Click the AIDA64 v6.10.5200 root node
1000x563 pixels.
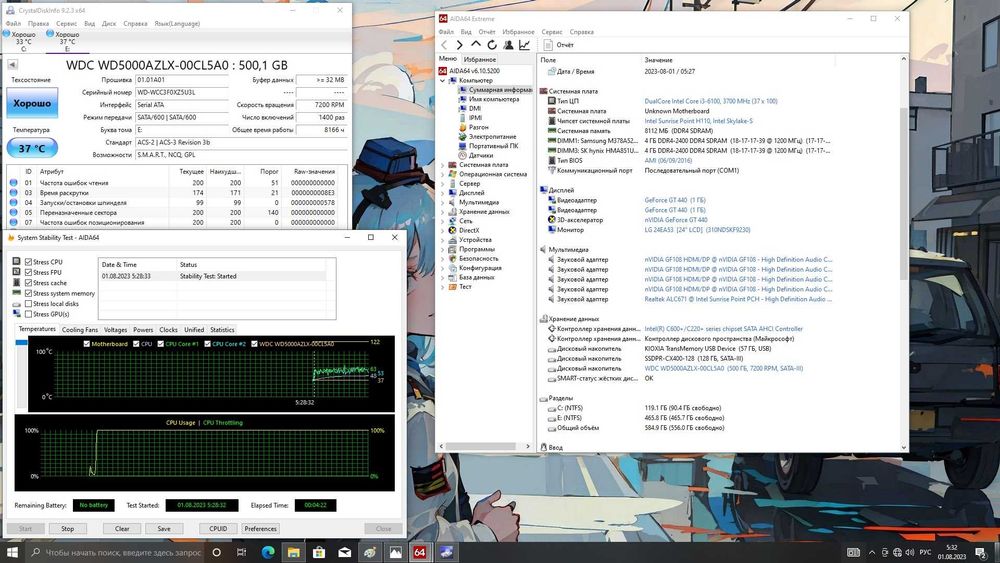click(x=474, y=71)
